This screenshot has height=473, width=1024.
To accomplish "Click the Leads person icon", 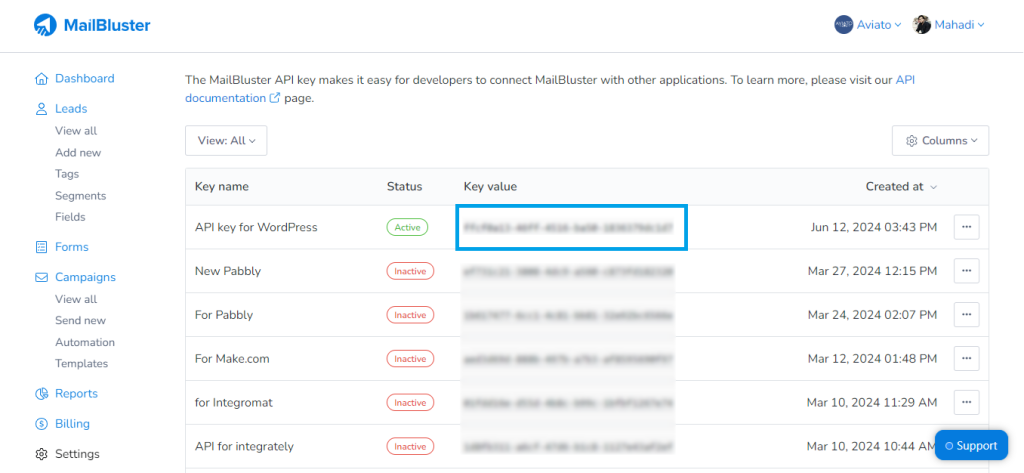I will pos(41,109).
